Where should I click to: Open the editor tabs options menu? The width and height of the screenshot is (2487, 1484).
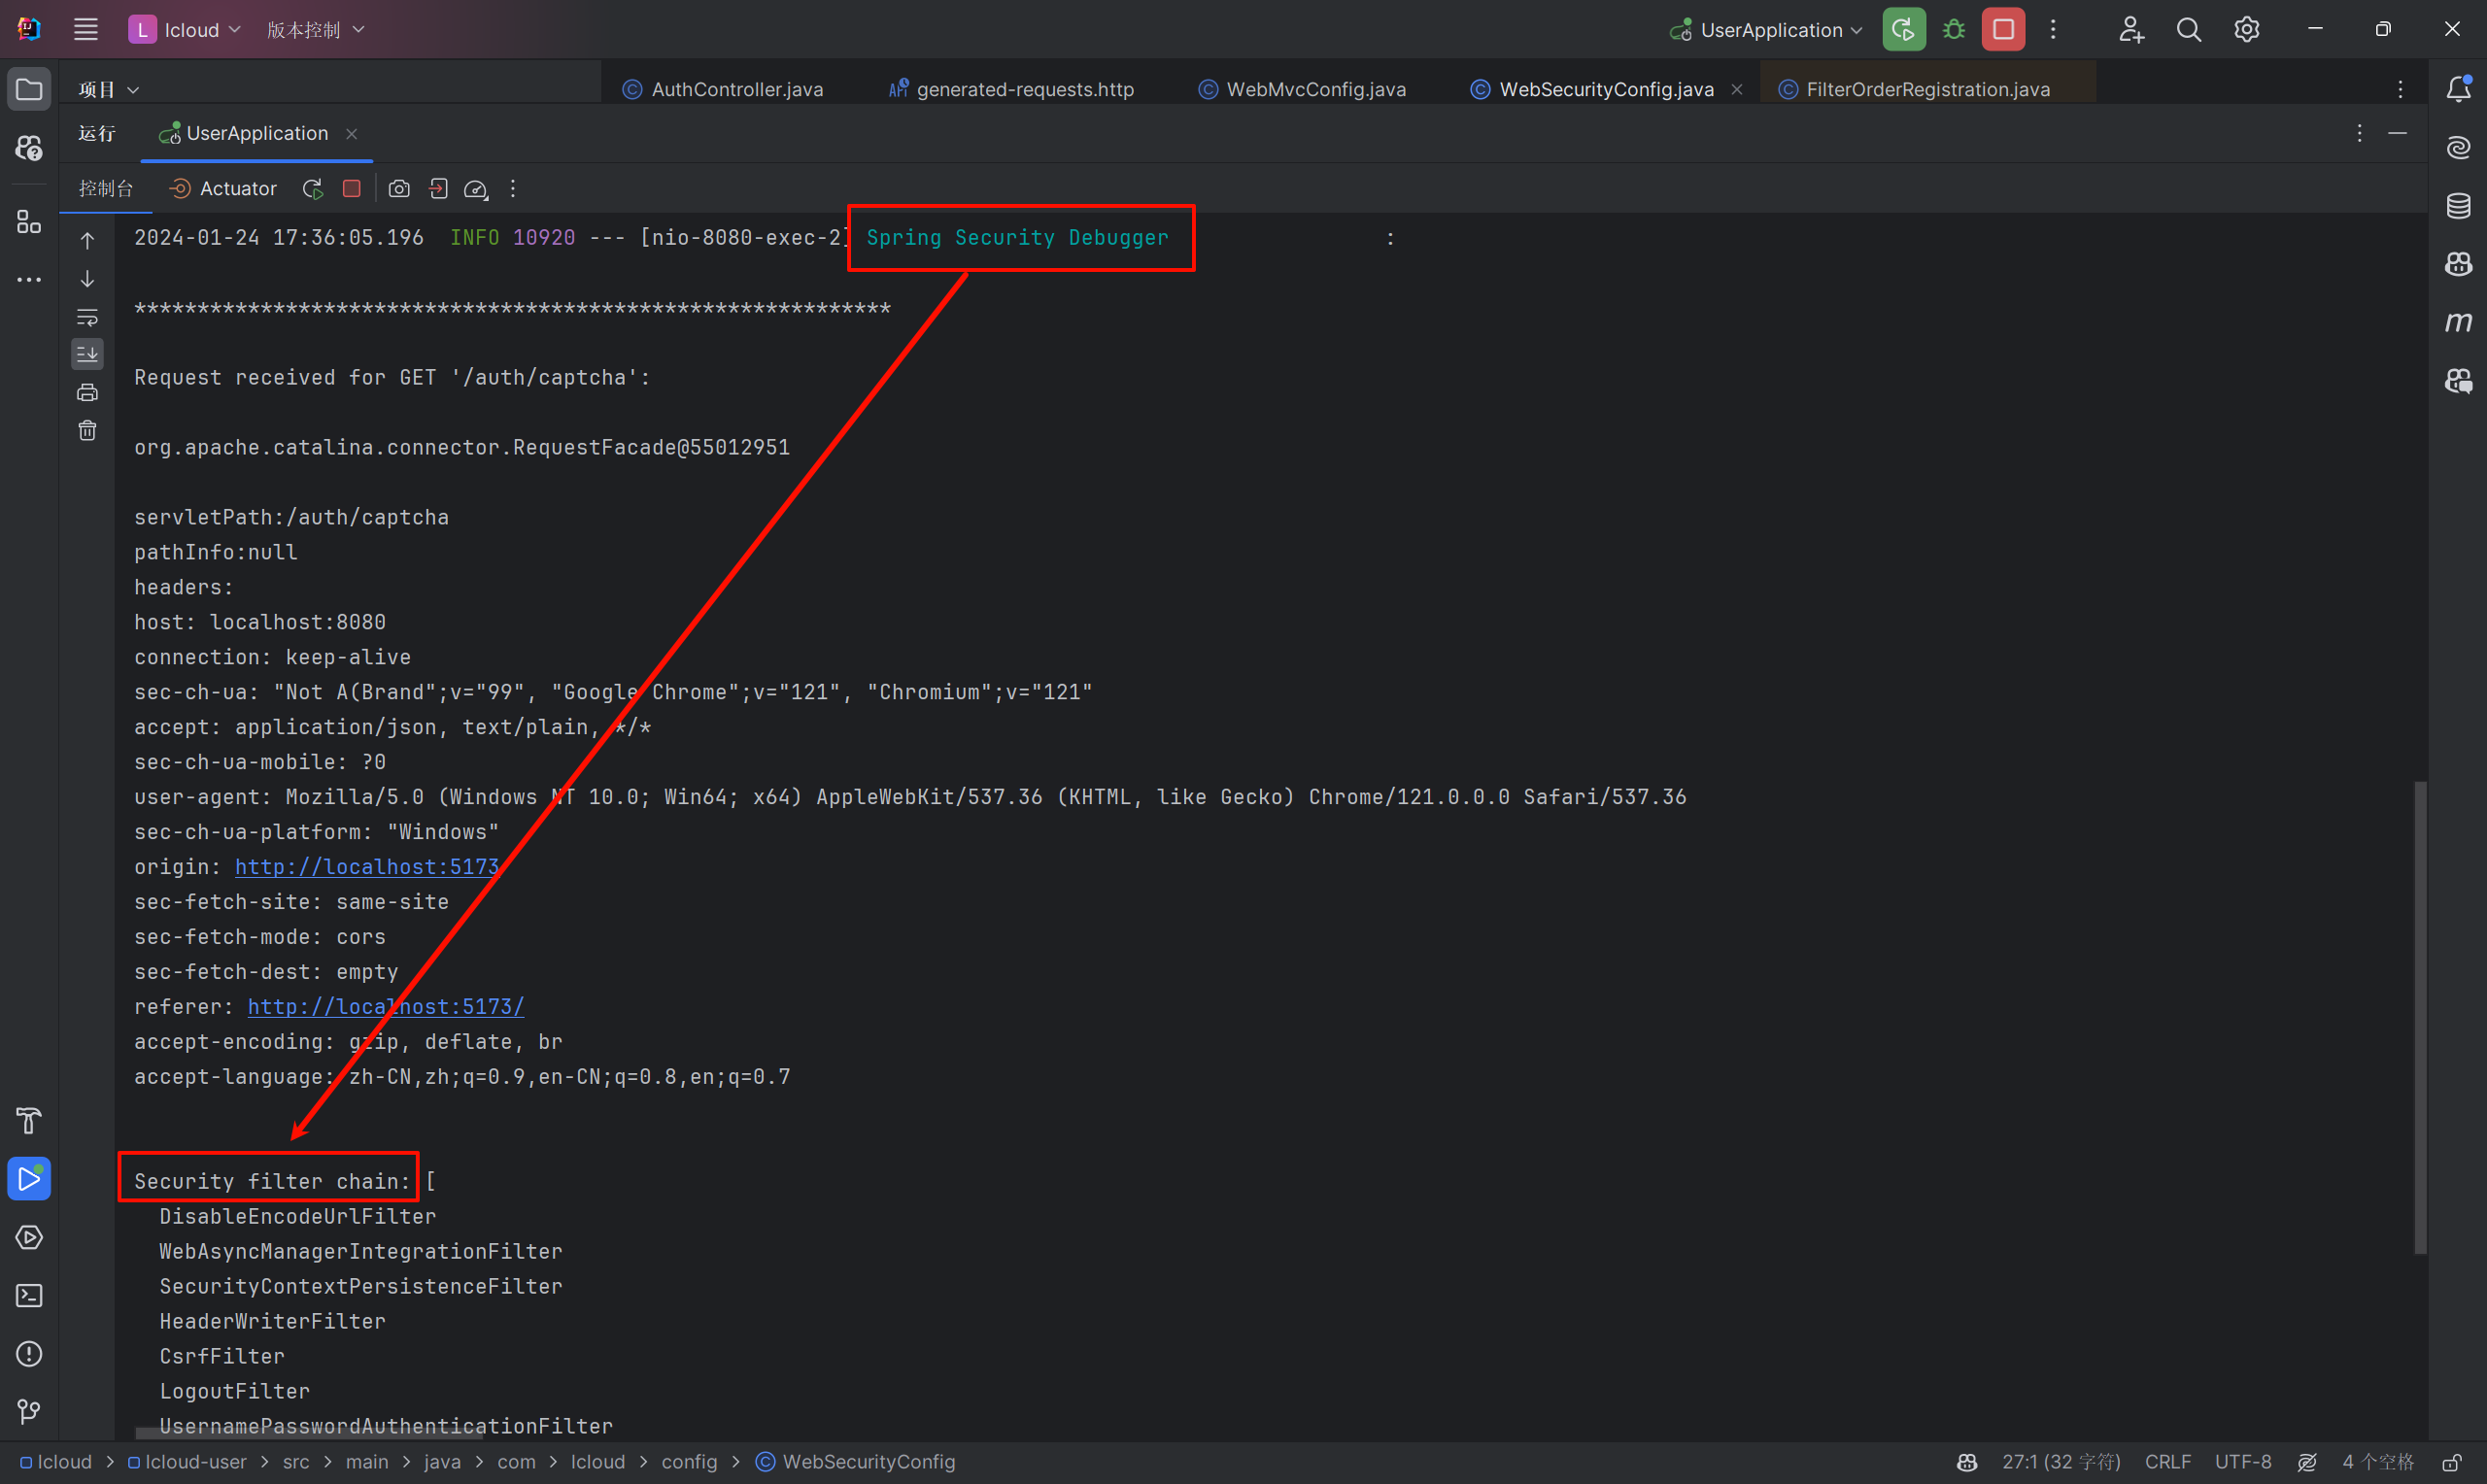(x=2400, y=90)
